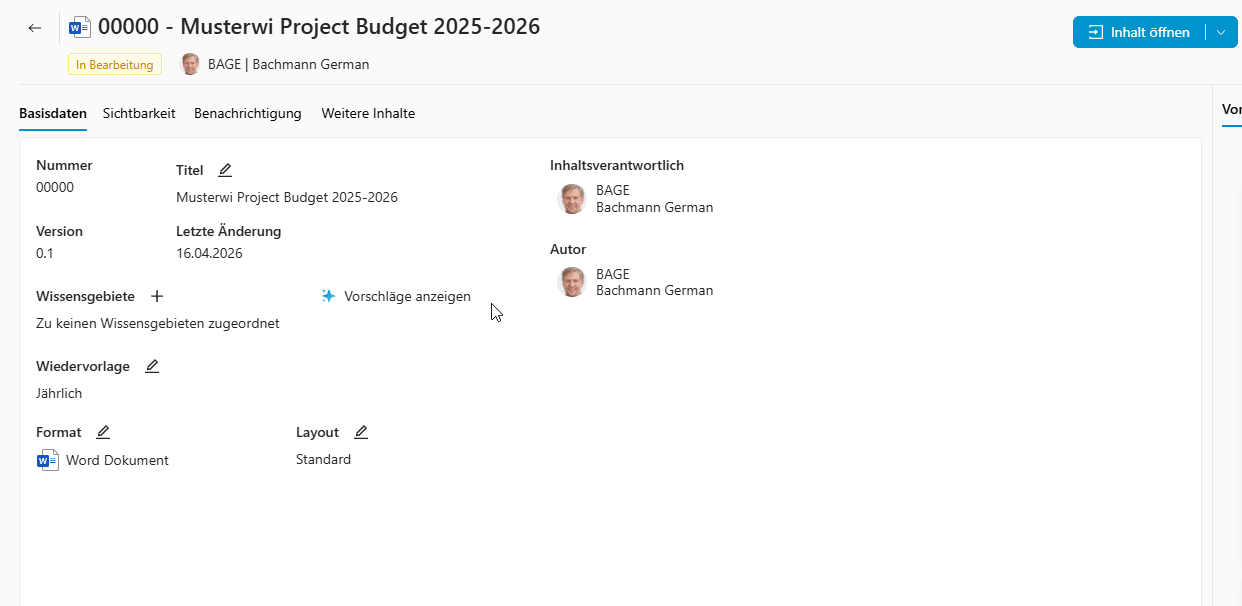Edit the Wiedervorlage setting pencil icon
The height and width of the screenshot is (606, 1242).
point(151,366)
